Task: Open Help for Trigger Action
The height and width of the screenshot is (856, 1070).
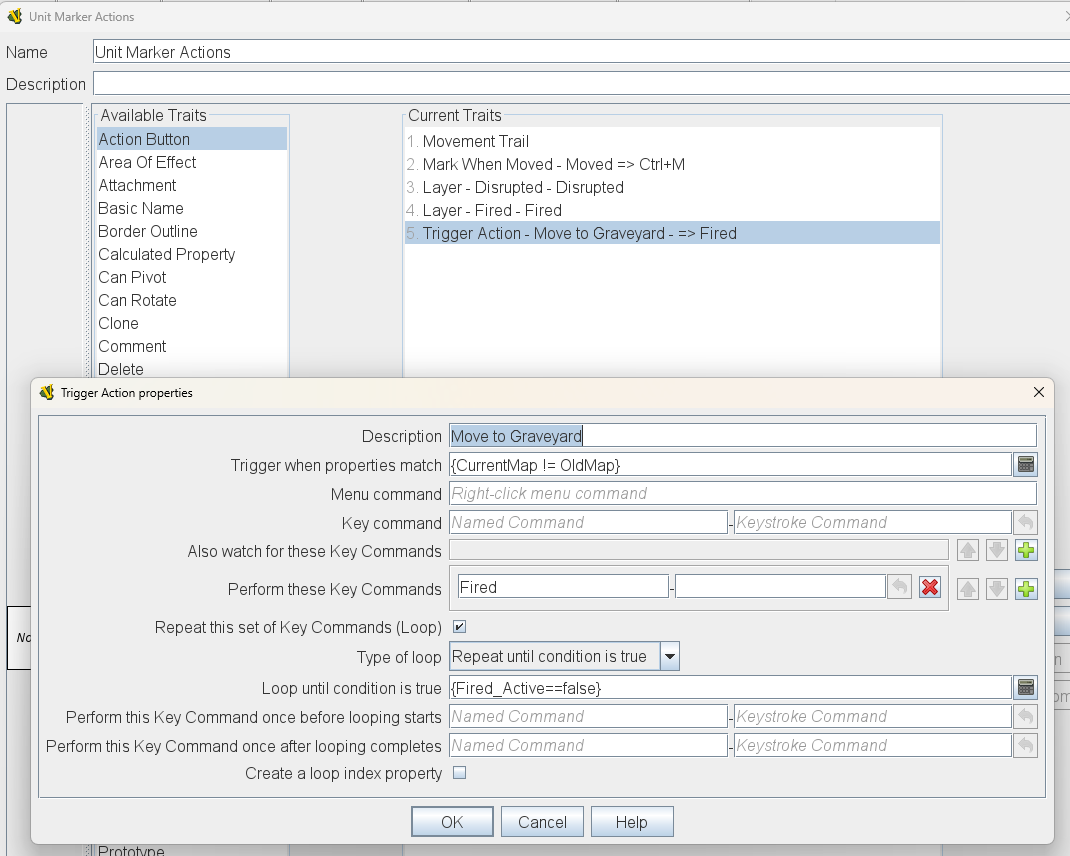Action: pos(632,822)
